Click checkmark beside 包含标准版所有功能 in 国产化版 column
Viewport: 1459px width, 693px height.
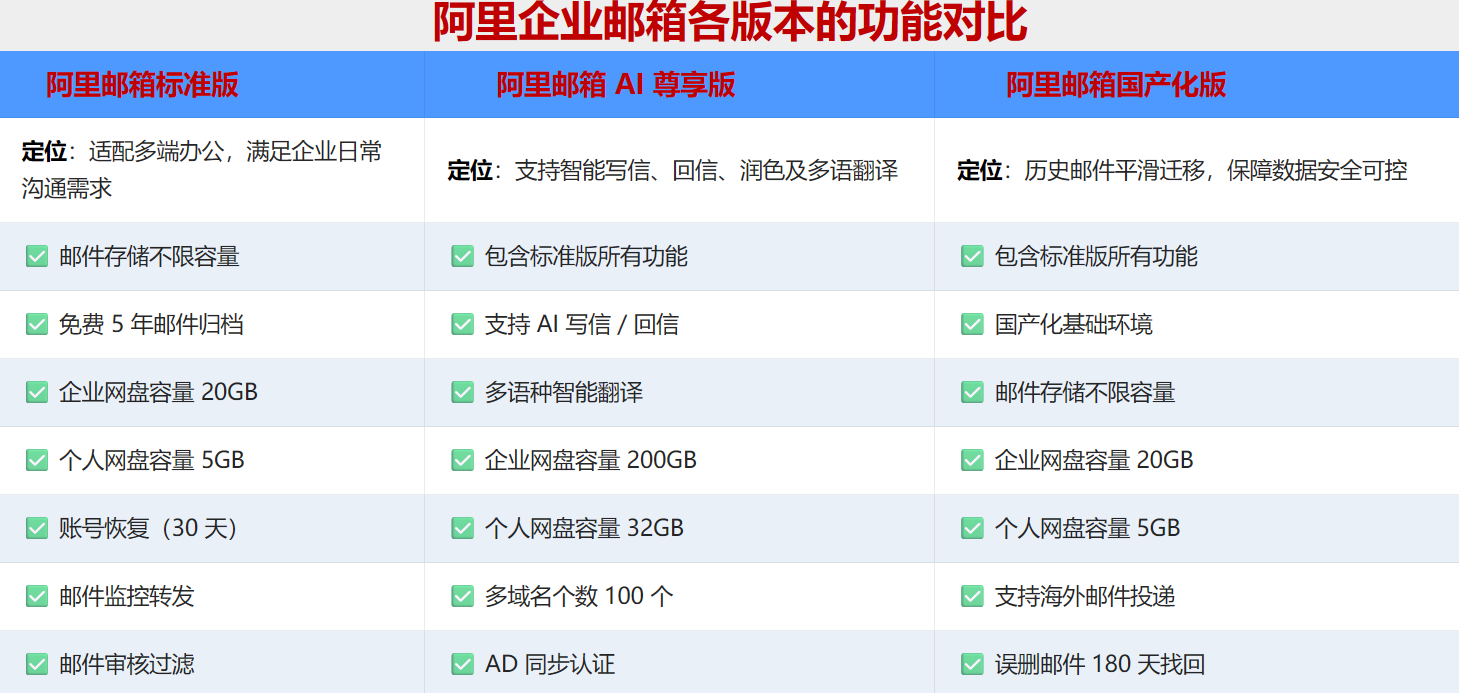[972, 256]
